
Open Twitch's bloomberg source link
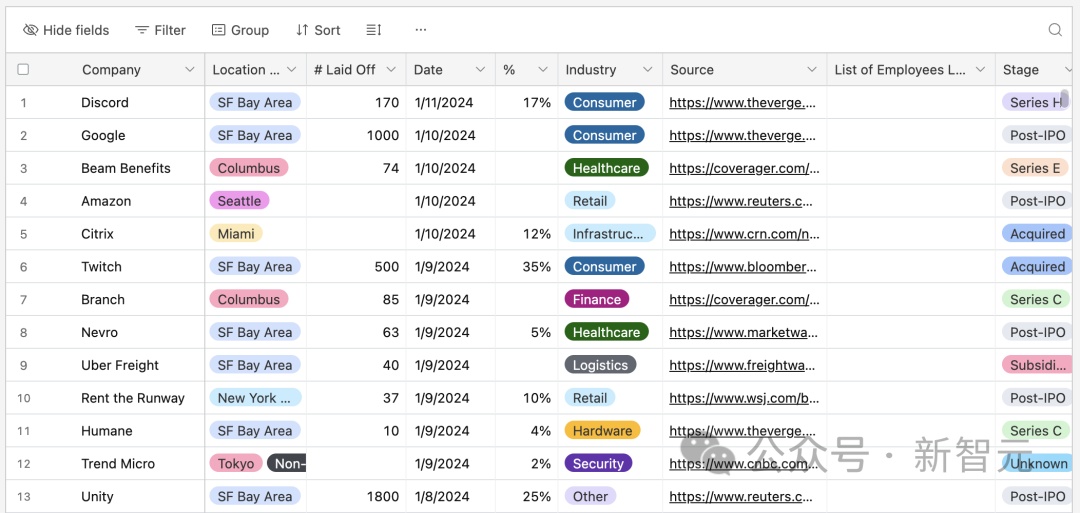(742, 267)
